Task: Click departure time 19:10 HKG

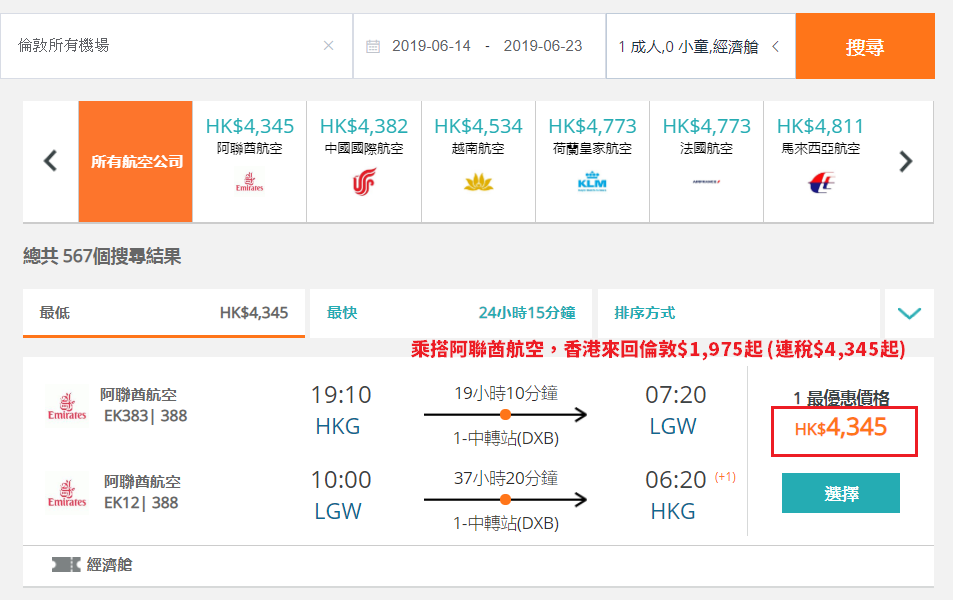Action: pos(340,410)
